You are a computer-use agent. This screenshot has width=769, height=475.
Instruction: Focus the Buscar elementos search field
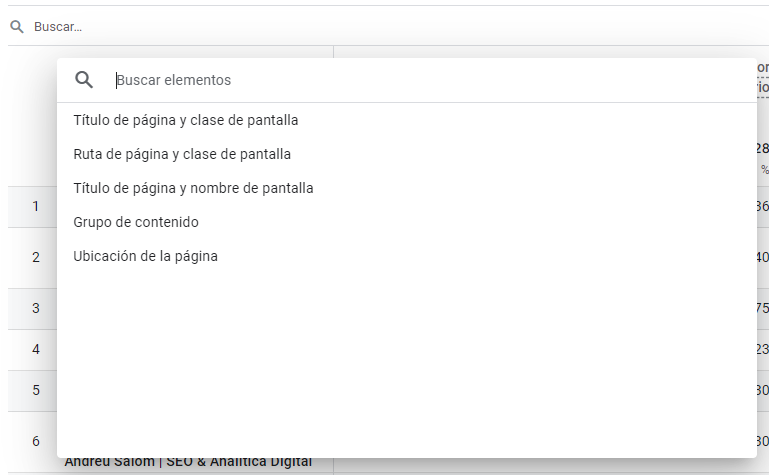click(432, 80)
